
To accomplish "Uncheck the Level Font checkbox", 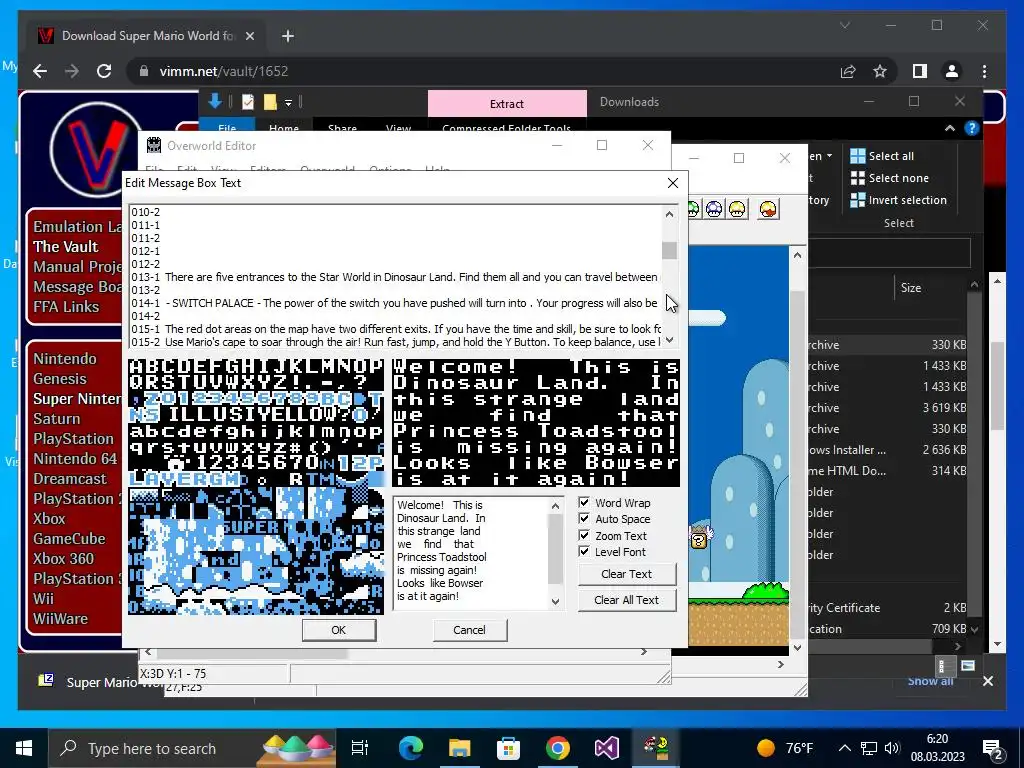I will (584, 552).
